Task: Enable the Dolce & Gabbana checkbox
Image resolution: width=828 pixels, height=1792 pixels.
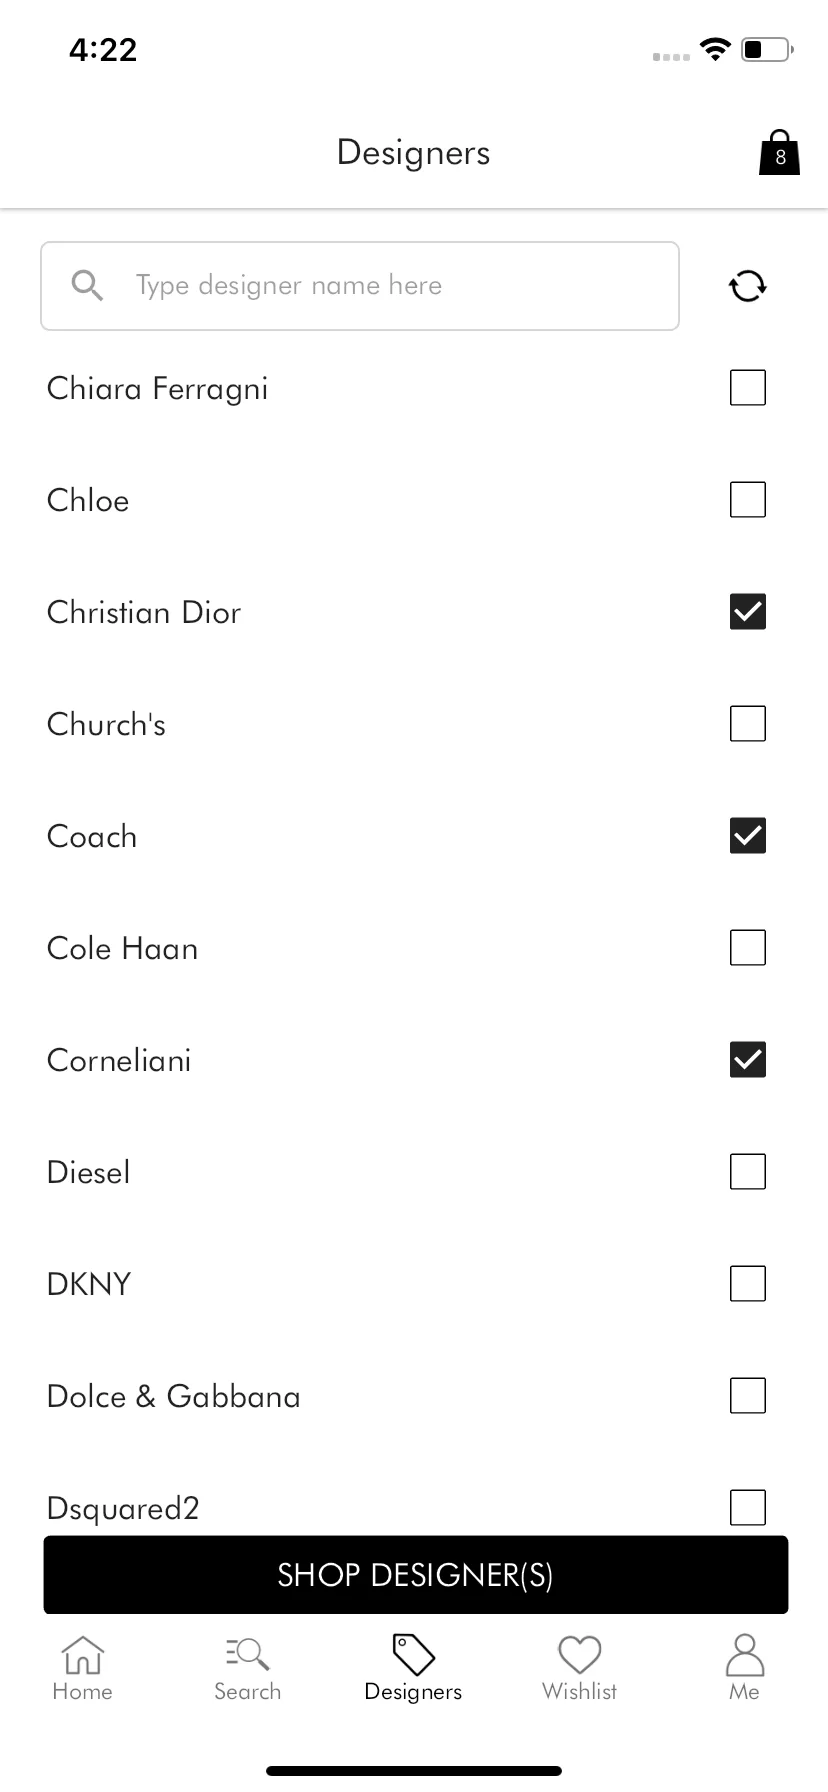Action: [748, 1395]
